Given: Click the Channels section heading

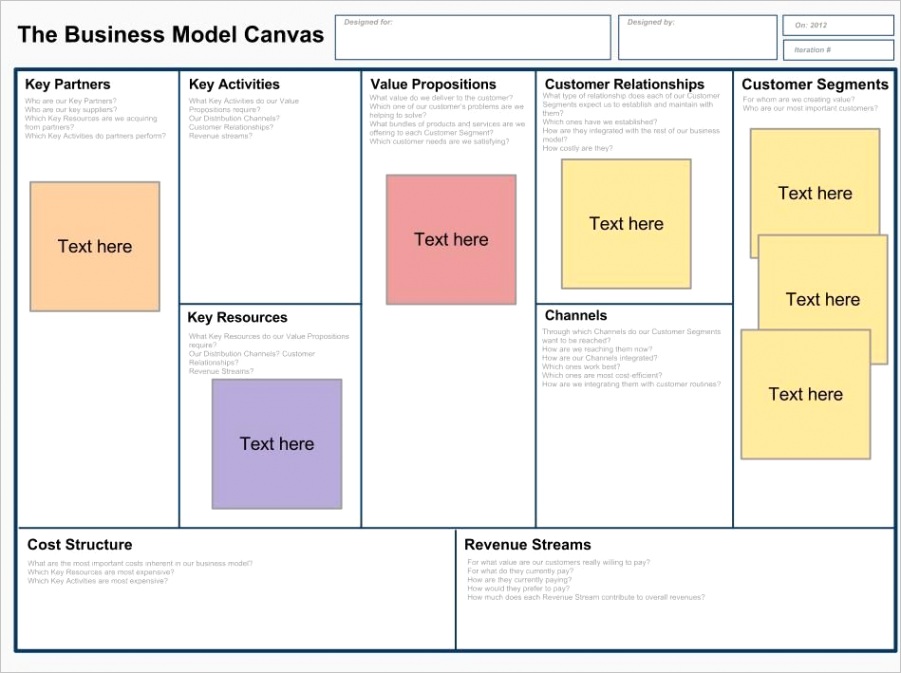Looking at the screenshot, I should pos(575,316).
